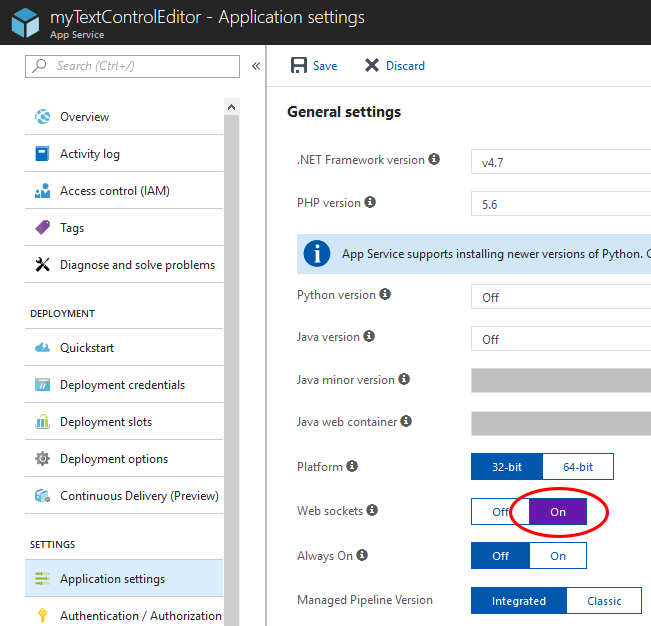The image size is (651, 626).
Task: Collapse the sidebar with double chevron
Action: click(x=256, y=66)
